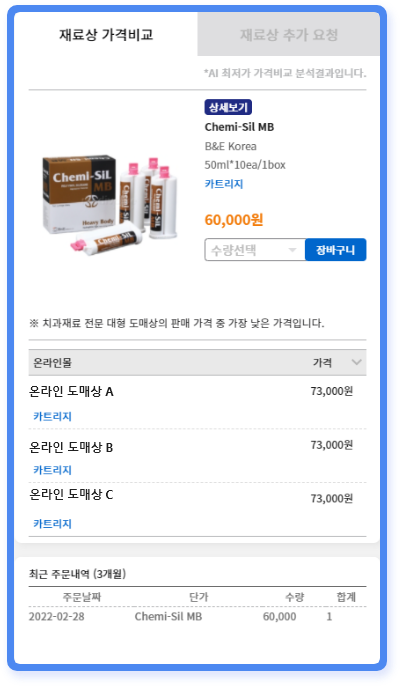Click the Chemi-Sil MB product title

tap(239, 127)
